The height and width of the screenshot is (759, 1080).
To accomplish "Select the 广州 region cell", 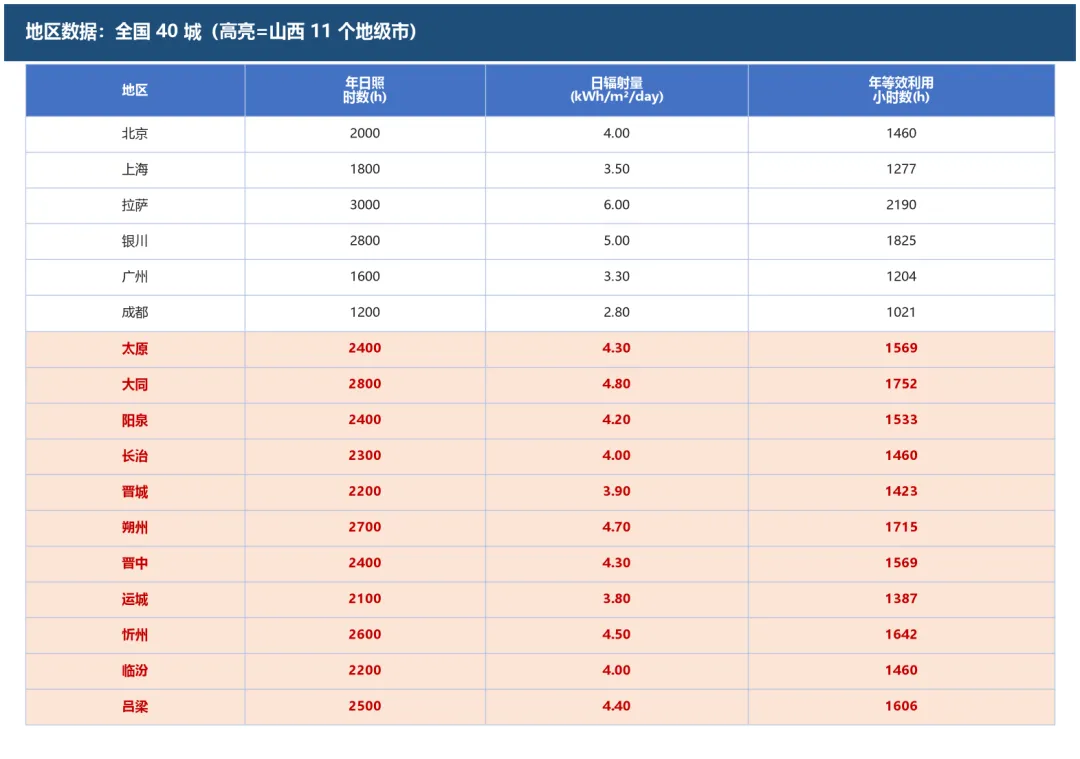I will point(135,277).
